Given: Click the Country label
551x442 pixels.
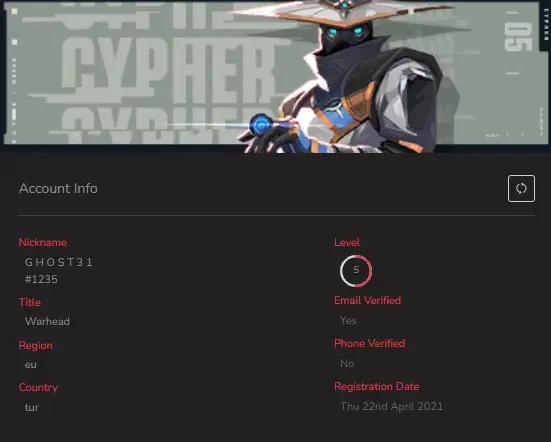Looking at the screenshot, I should click(x=38, y=387).
